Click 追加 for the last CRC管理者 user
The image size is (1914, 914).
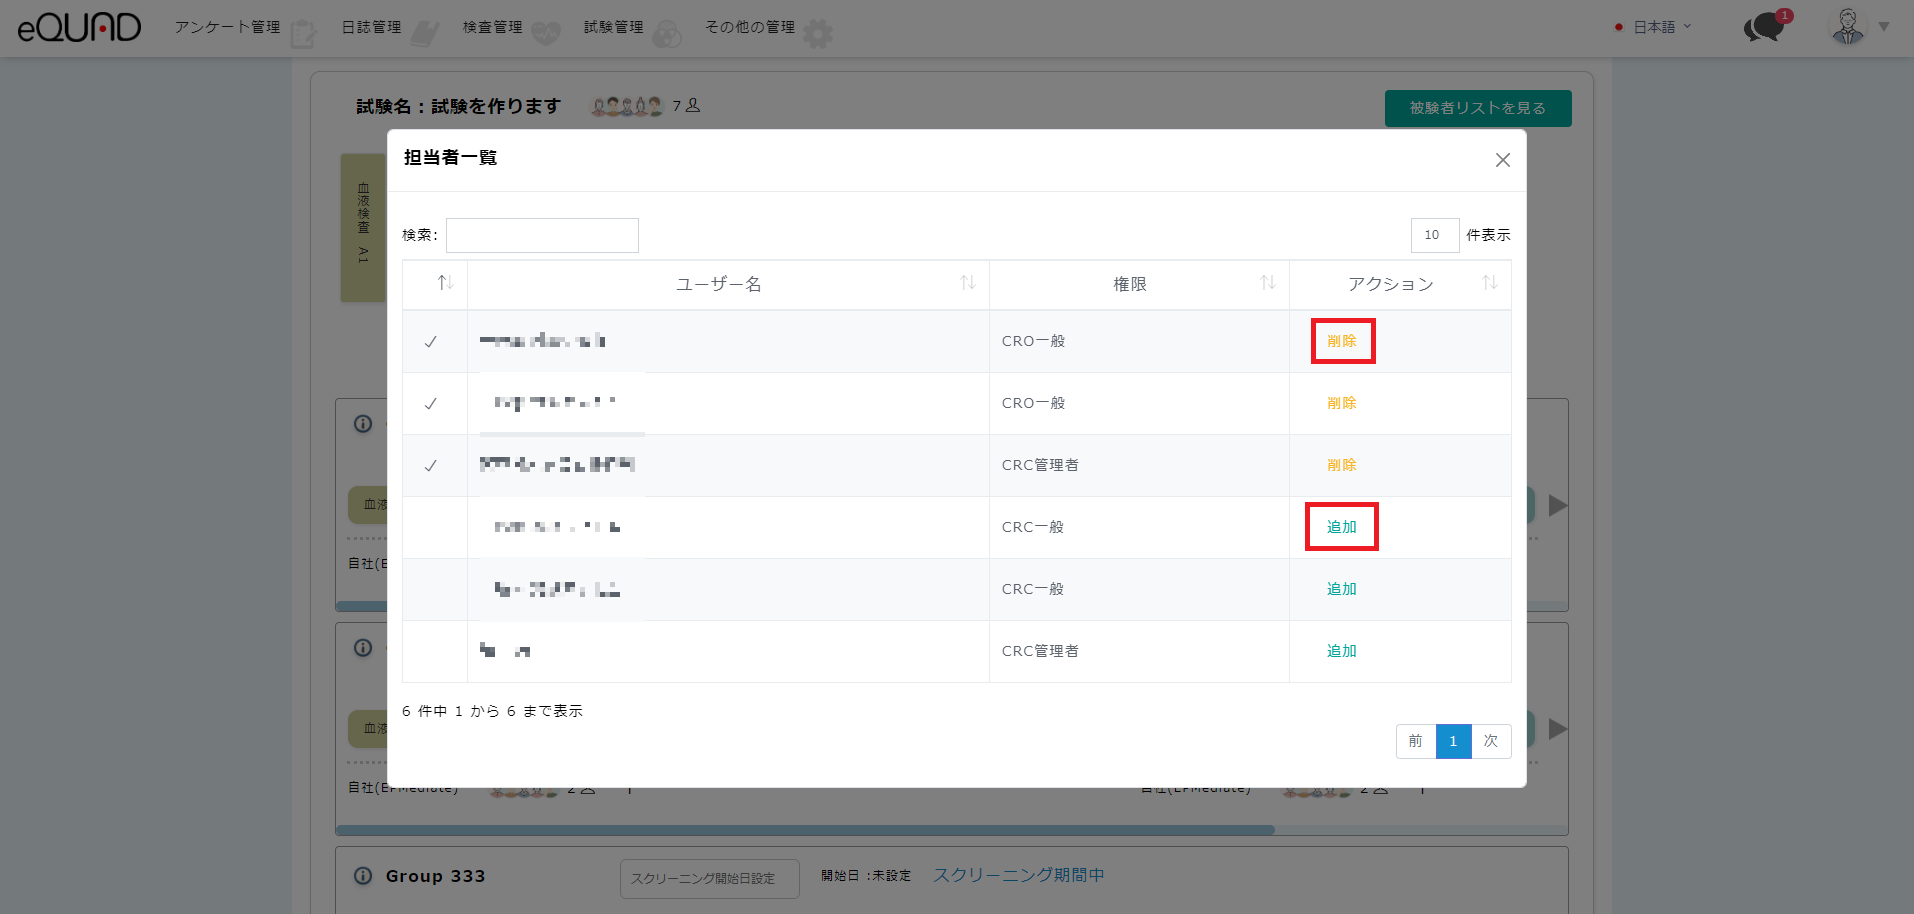1342,651
